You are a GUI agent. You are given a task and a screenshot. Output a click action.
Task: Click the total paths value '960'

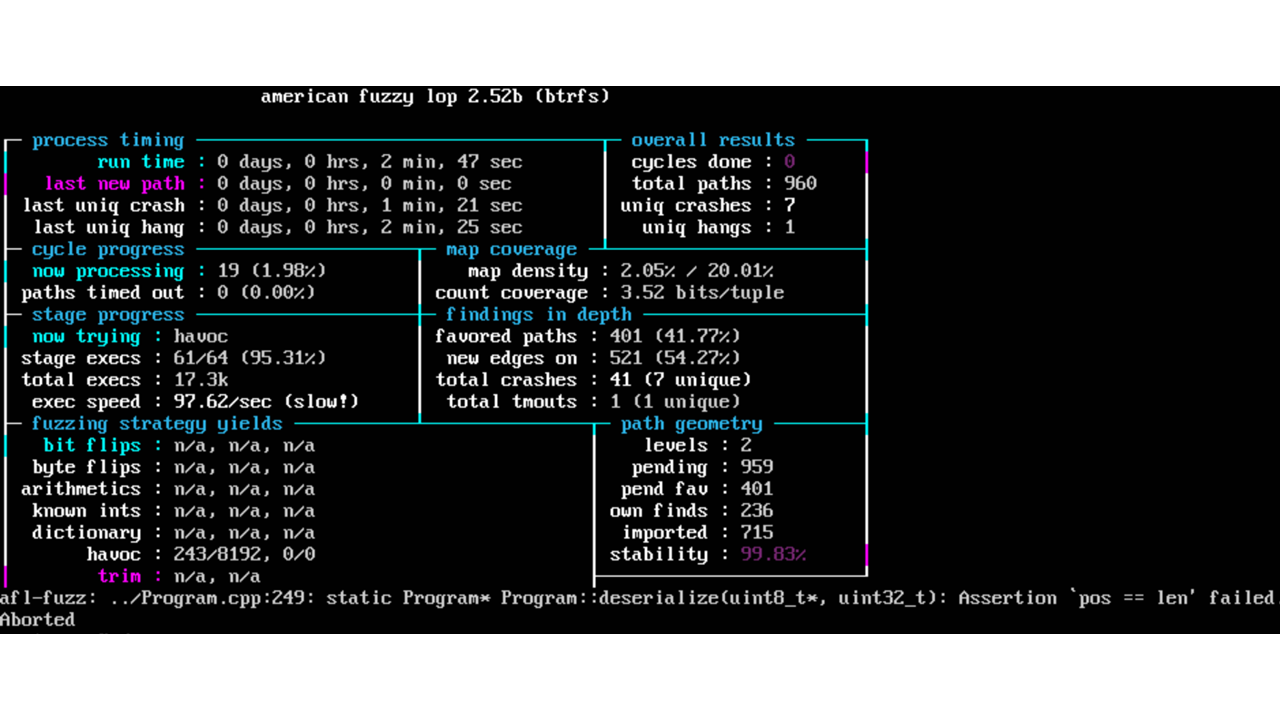801,184
